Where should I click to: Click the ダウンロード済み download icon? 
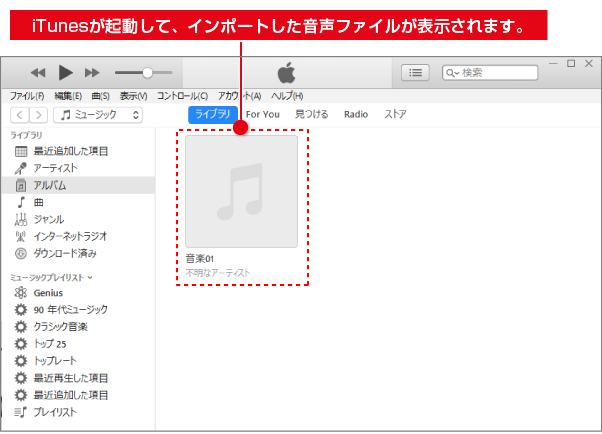point(21,253)
